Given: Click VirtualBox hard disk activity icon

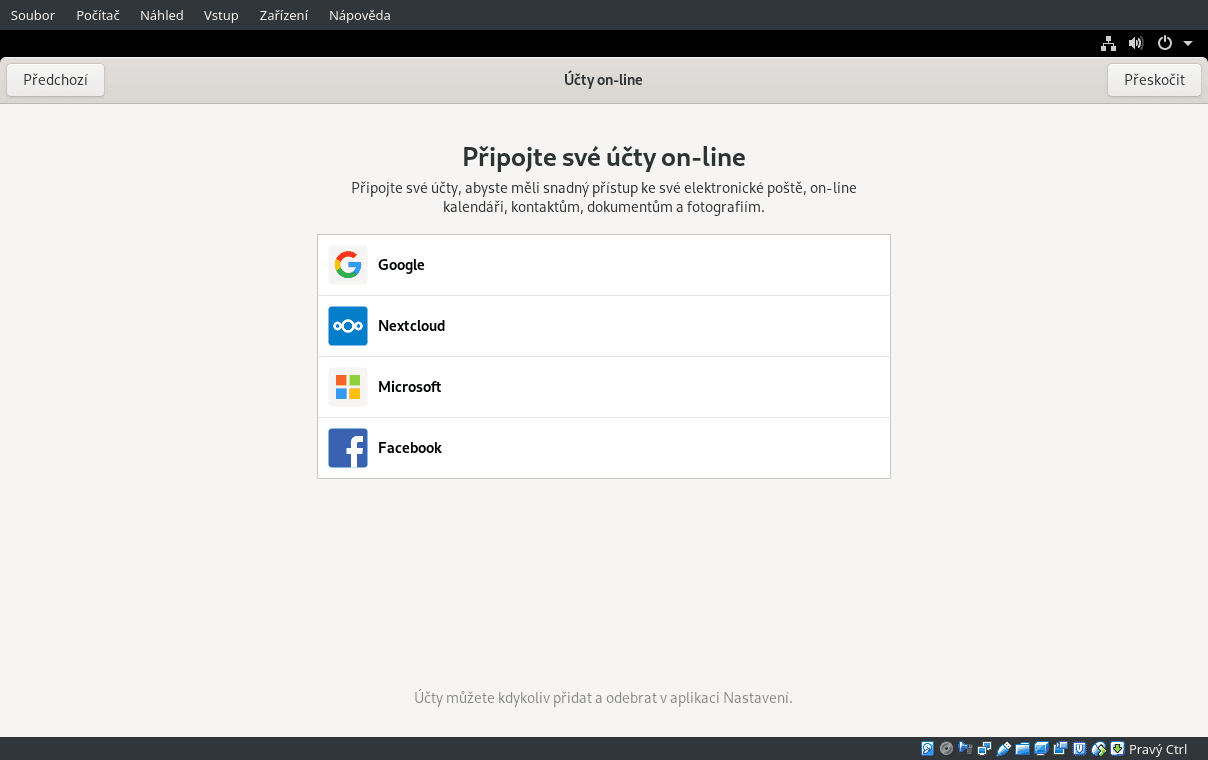Looking at the screenshot, I should tap(927, 749).
